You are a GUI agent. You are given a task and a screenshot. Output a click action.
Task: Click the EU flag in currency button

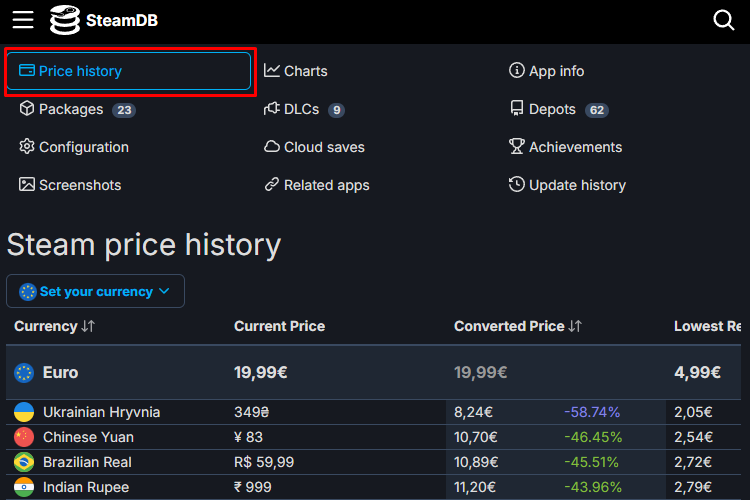coord(28,291)
